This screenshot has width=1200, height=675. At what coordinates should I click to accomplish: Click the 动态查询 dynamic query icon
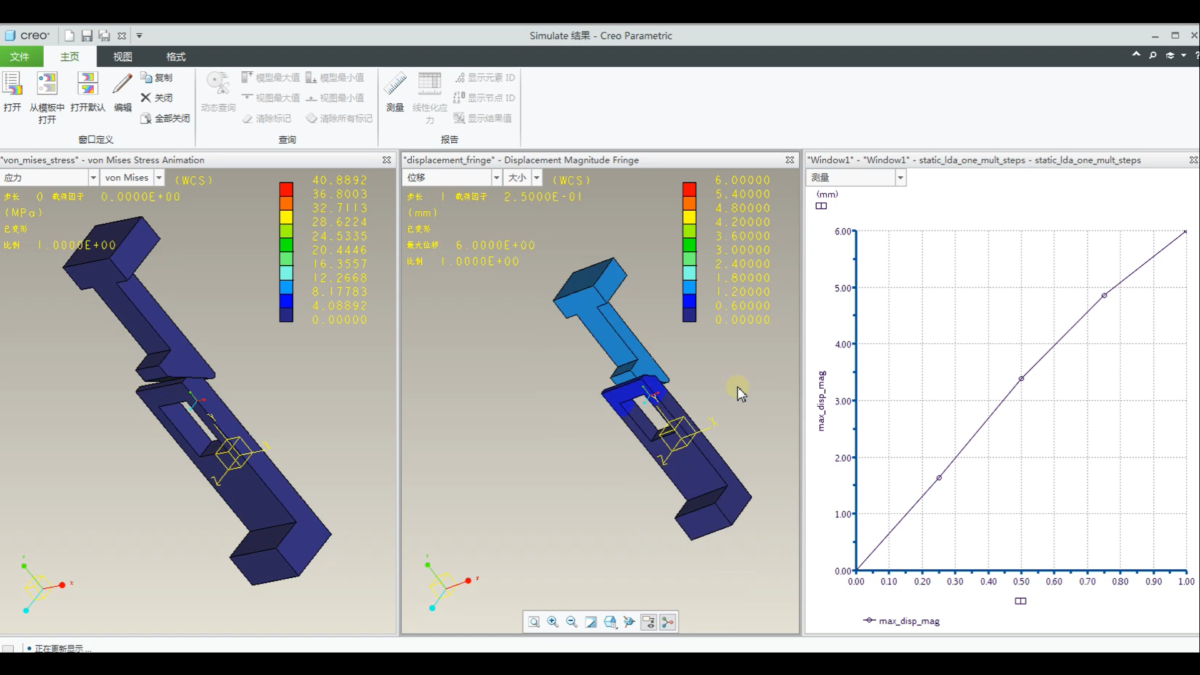(217, 83)
